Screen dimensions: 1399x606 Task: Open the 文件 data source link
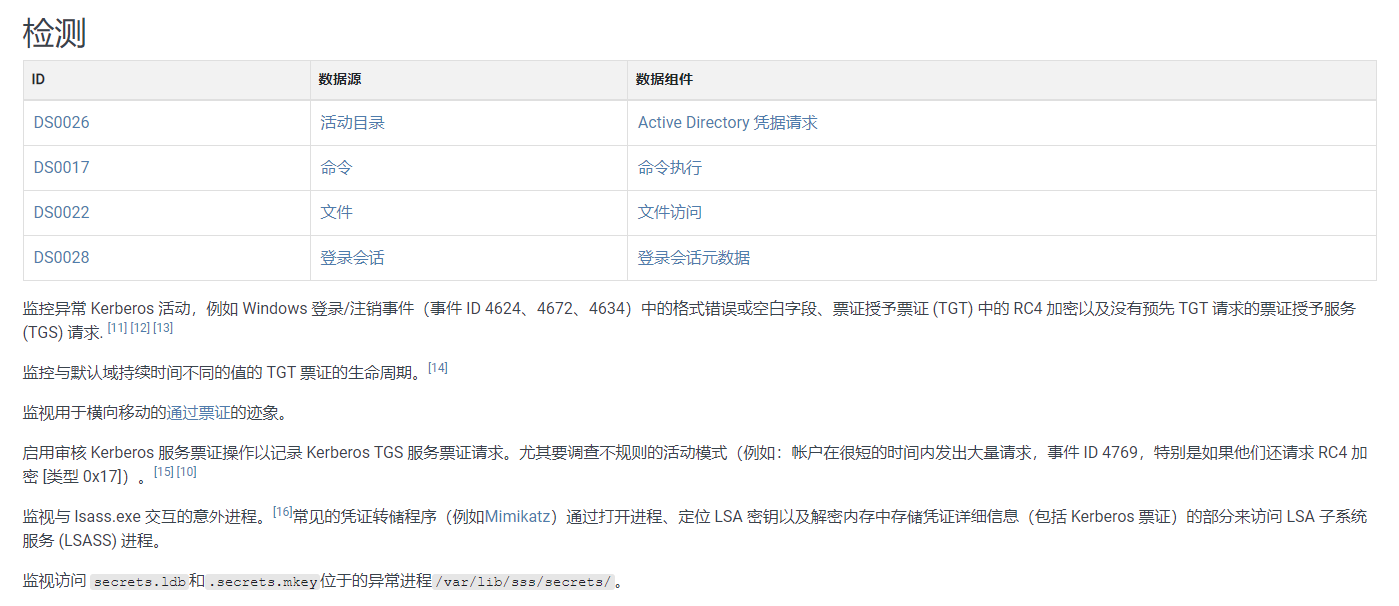click(x=336, y=213)
